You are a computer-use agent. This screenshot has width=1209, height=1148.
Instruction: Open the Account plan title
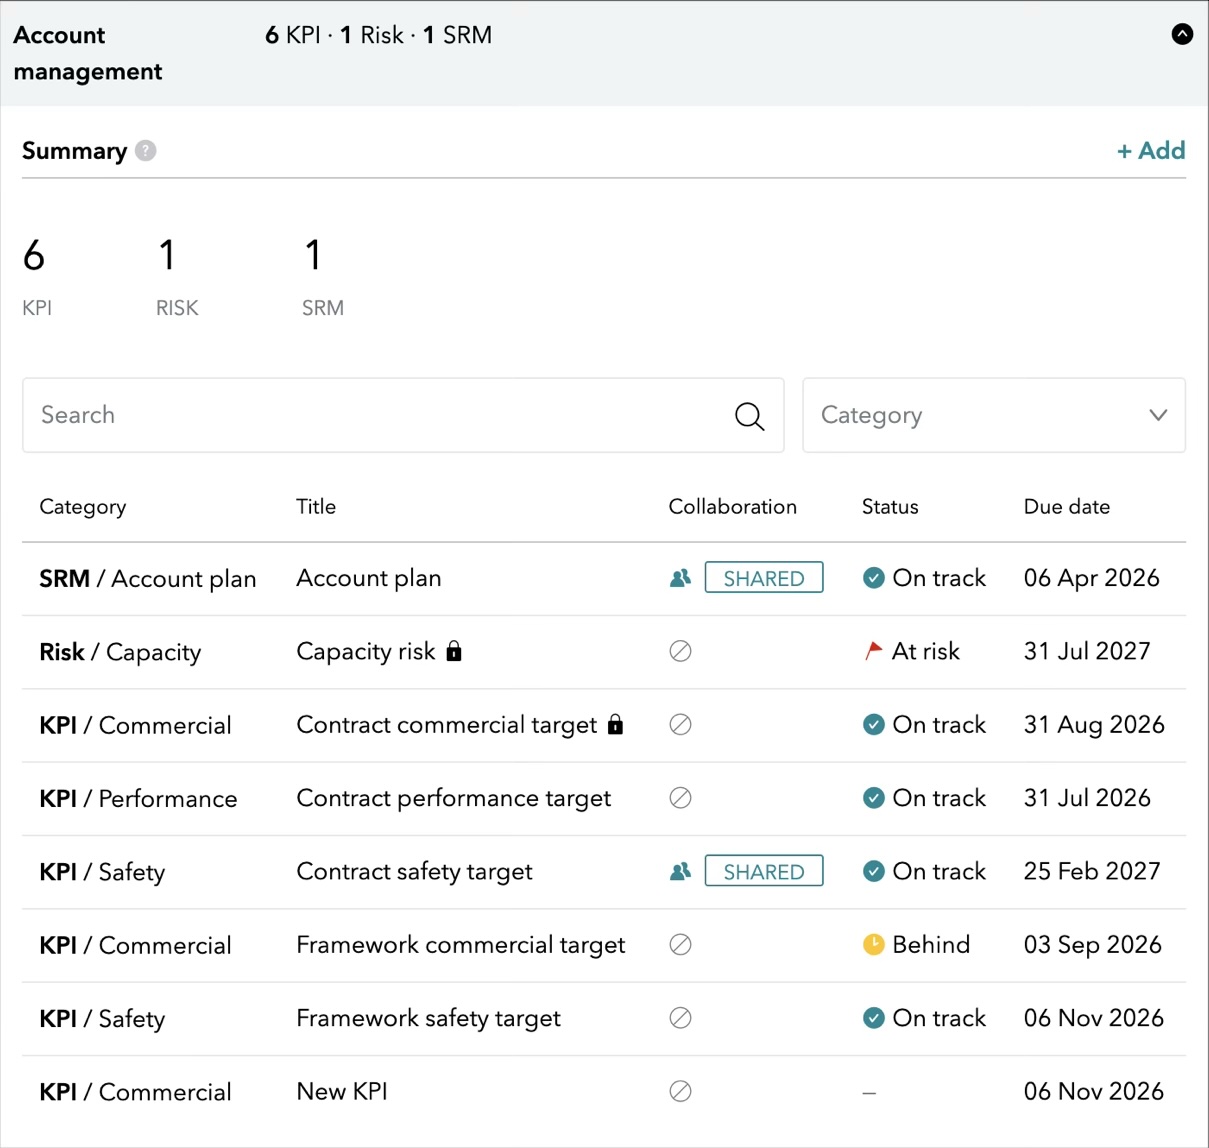[x=369, y=578]
